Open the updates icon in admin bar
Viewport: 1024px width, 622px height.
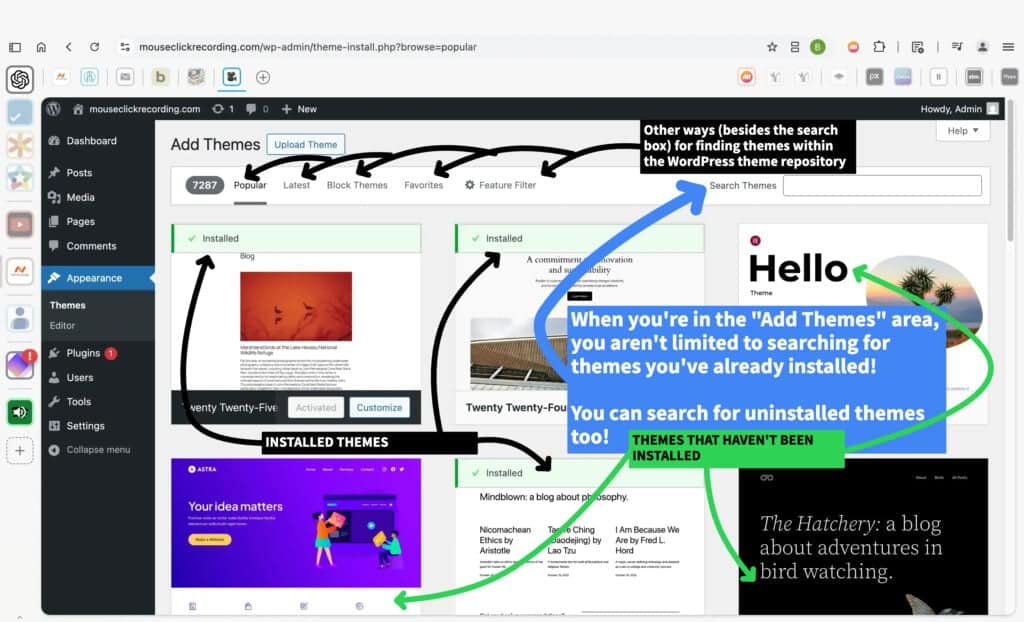click(x=222, y=109)
